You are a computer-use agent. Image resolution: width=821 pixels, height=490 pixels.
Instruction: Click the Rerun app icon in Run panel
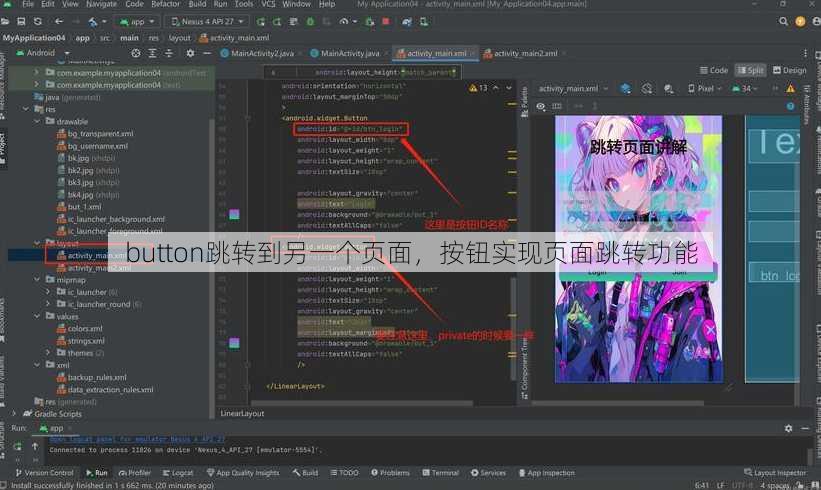(x=17, y=446)
